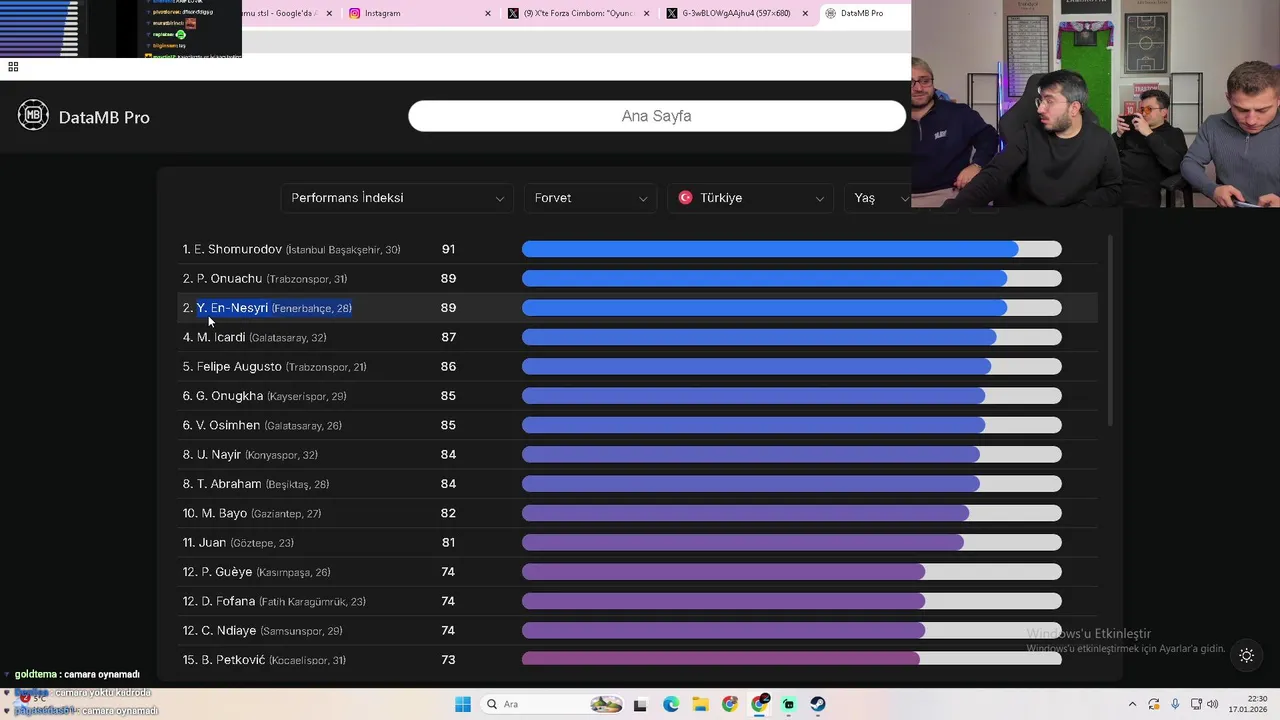Image resolution: width=1280 pixels, height=720 pixels.
Task: Close the Google search tab
Action: (x=331, y=13)
